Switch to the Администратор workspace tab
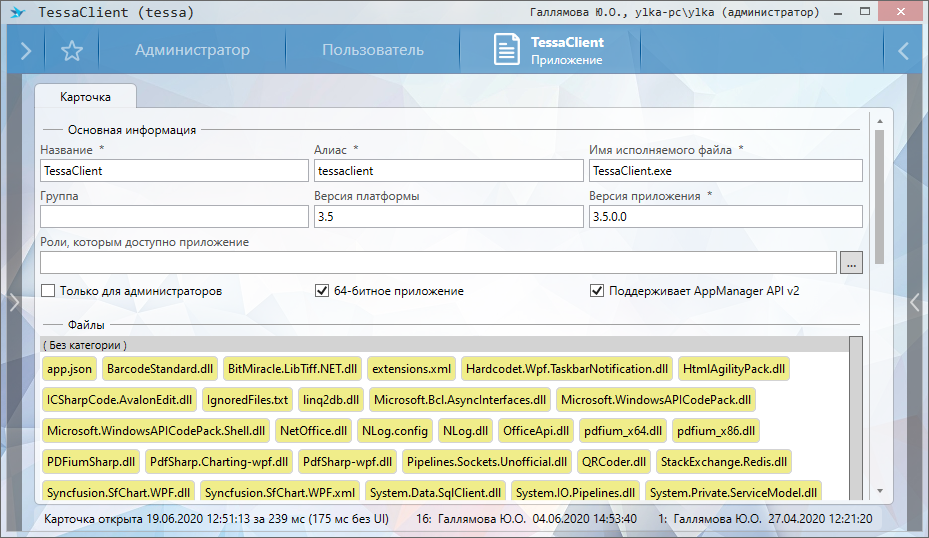Viewport: 929px width, 538px height. pos(192,50)
